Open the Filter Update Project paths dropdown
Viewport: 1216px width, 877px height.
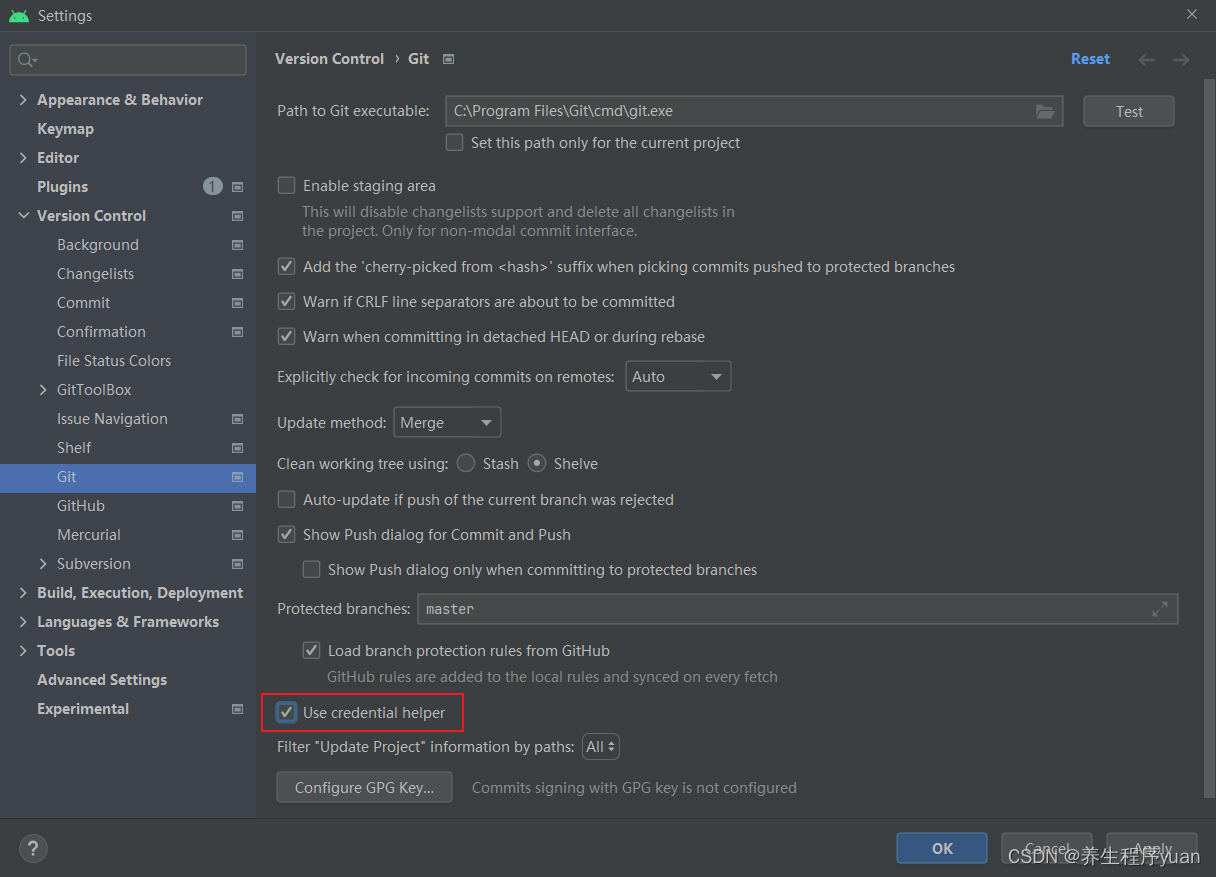[601, 747]
